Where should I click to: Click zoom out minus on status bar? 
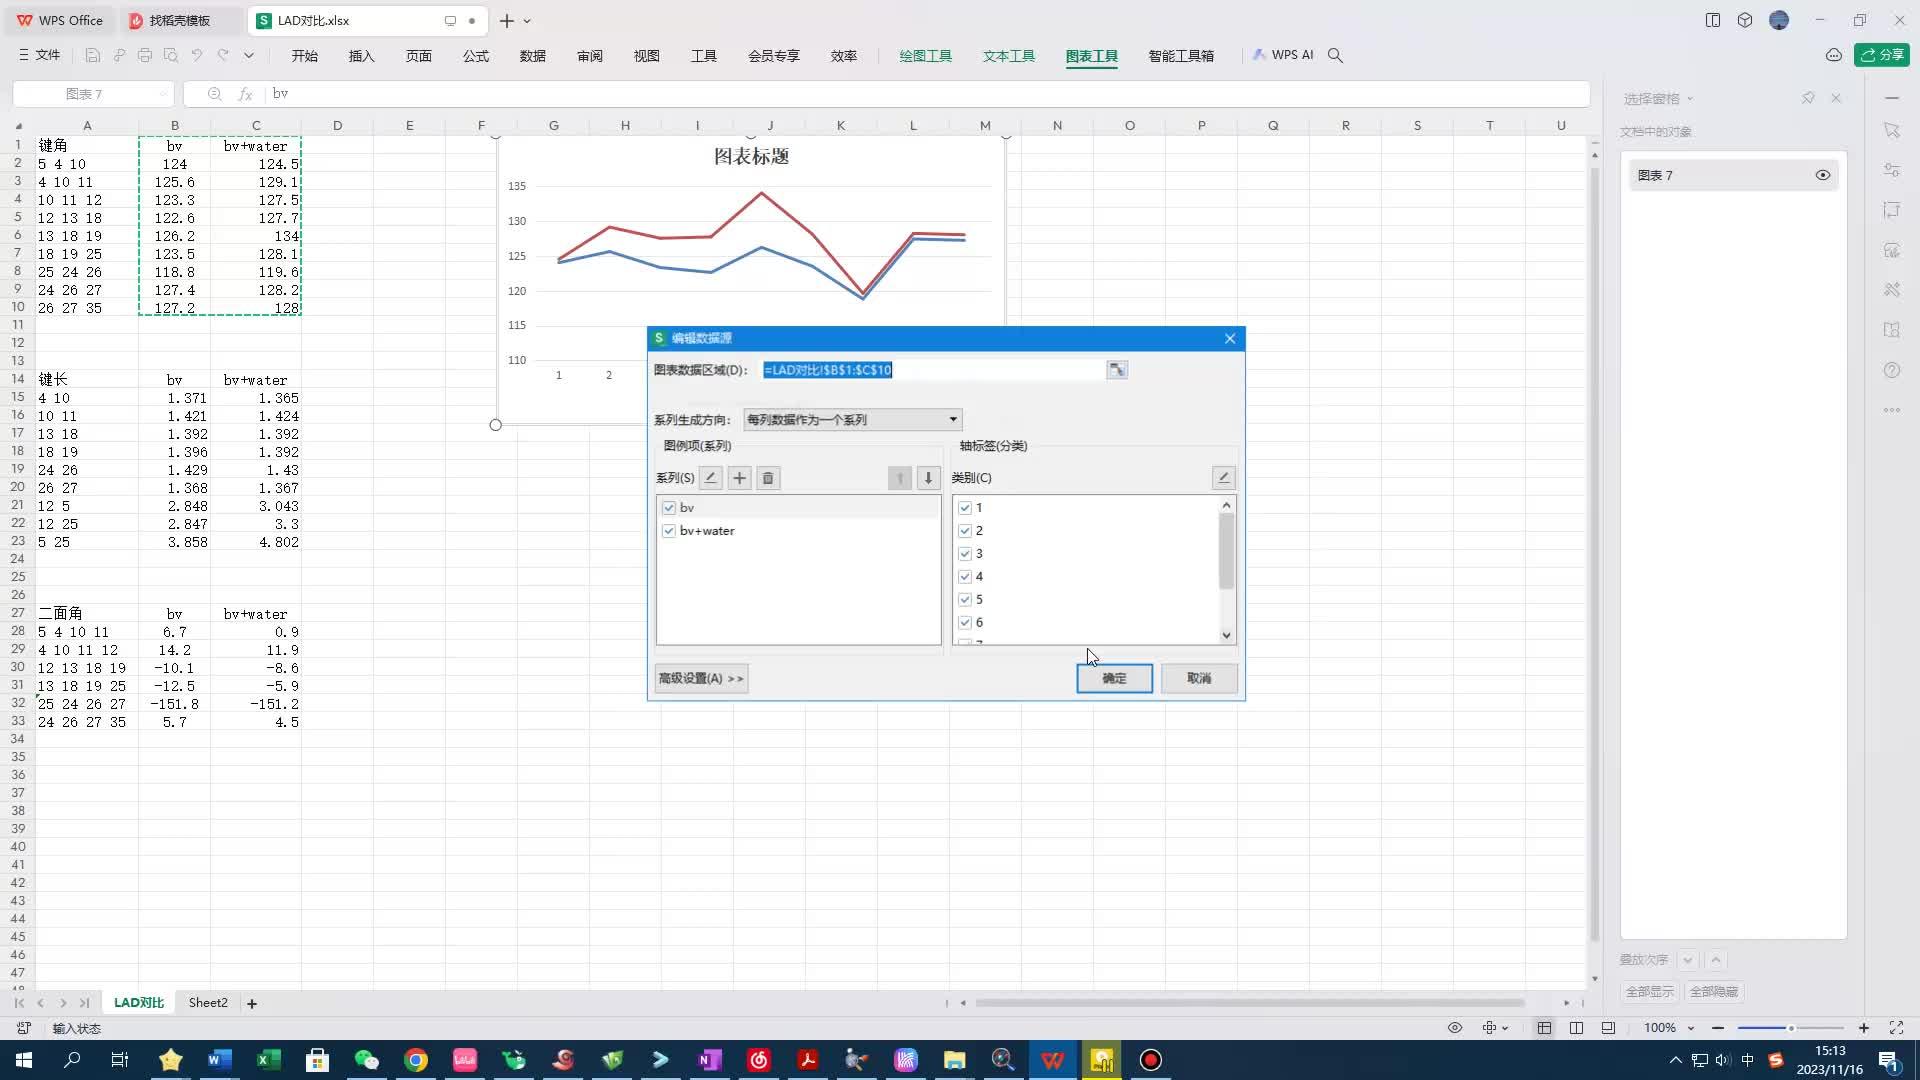(x=1718, y=1028)
